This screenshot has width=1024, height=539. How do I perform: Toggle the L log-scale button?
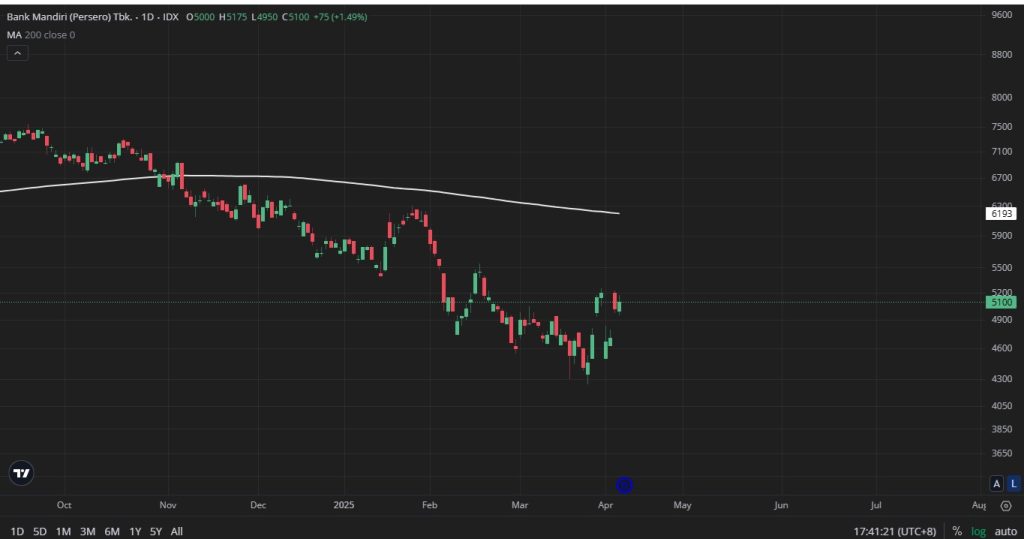click(1014, 483)
